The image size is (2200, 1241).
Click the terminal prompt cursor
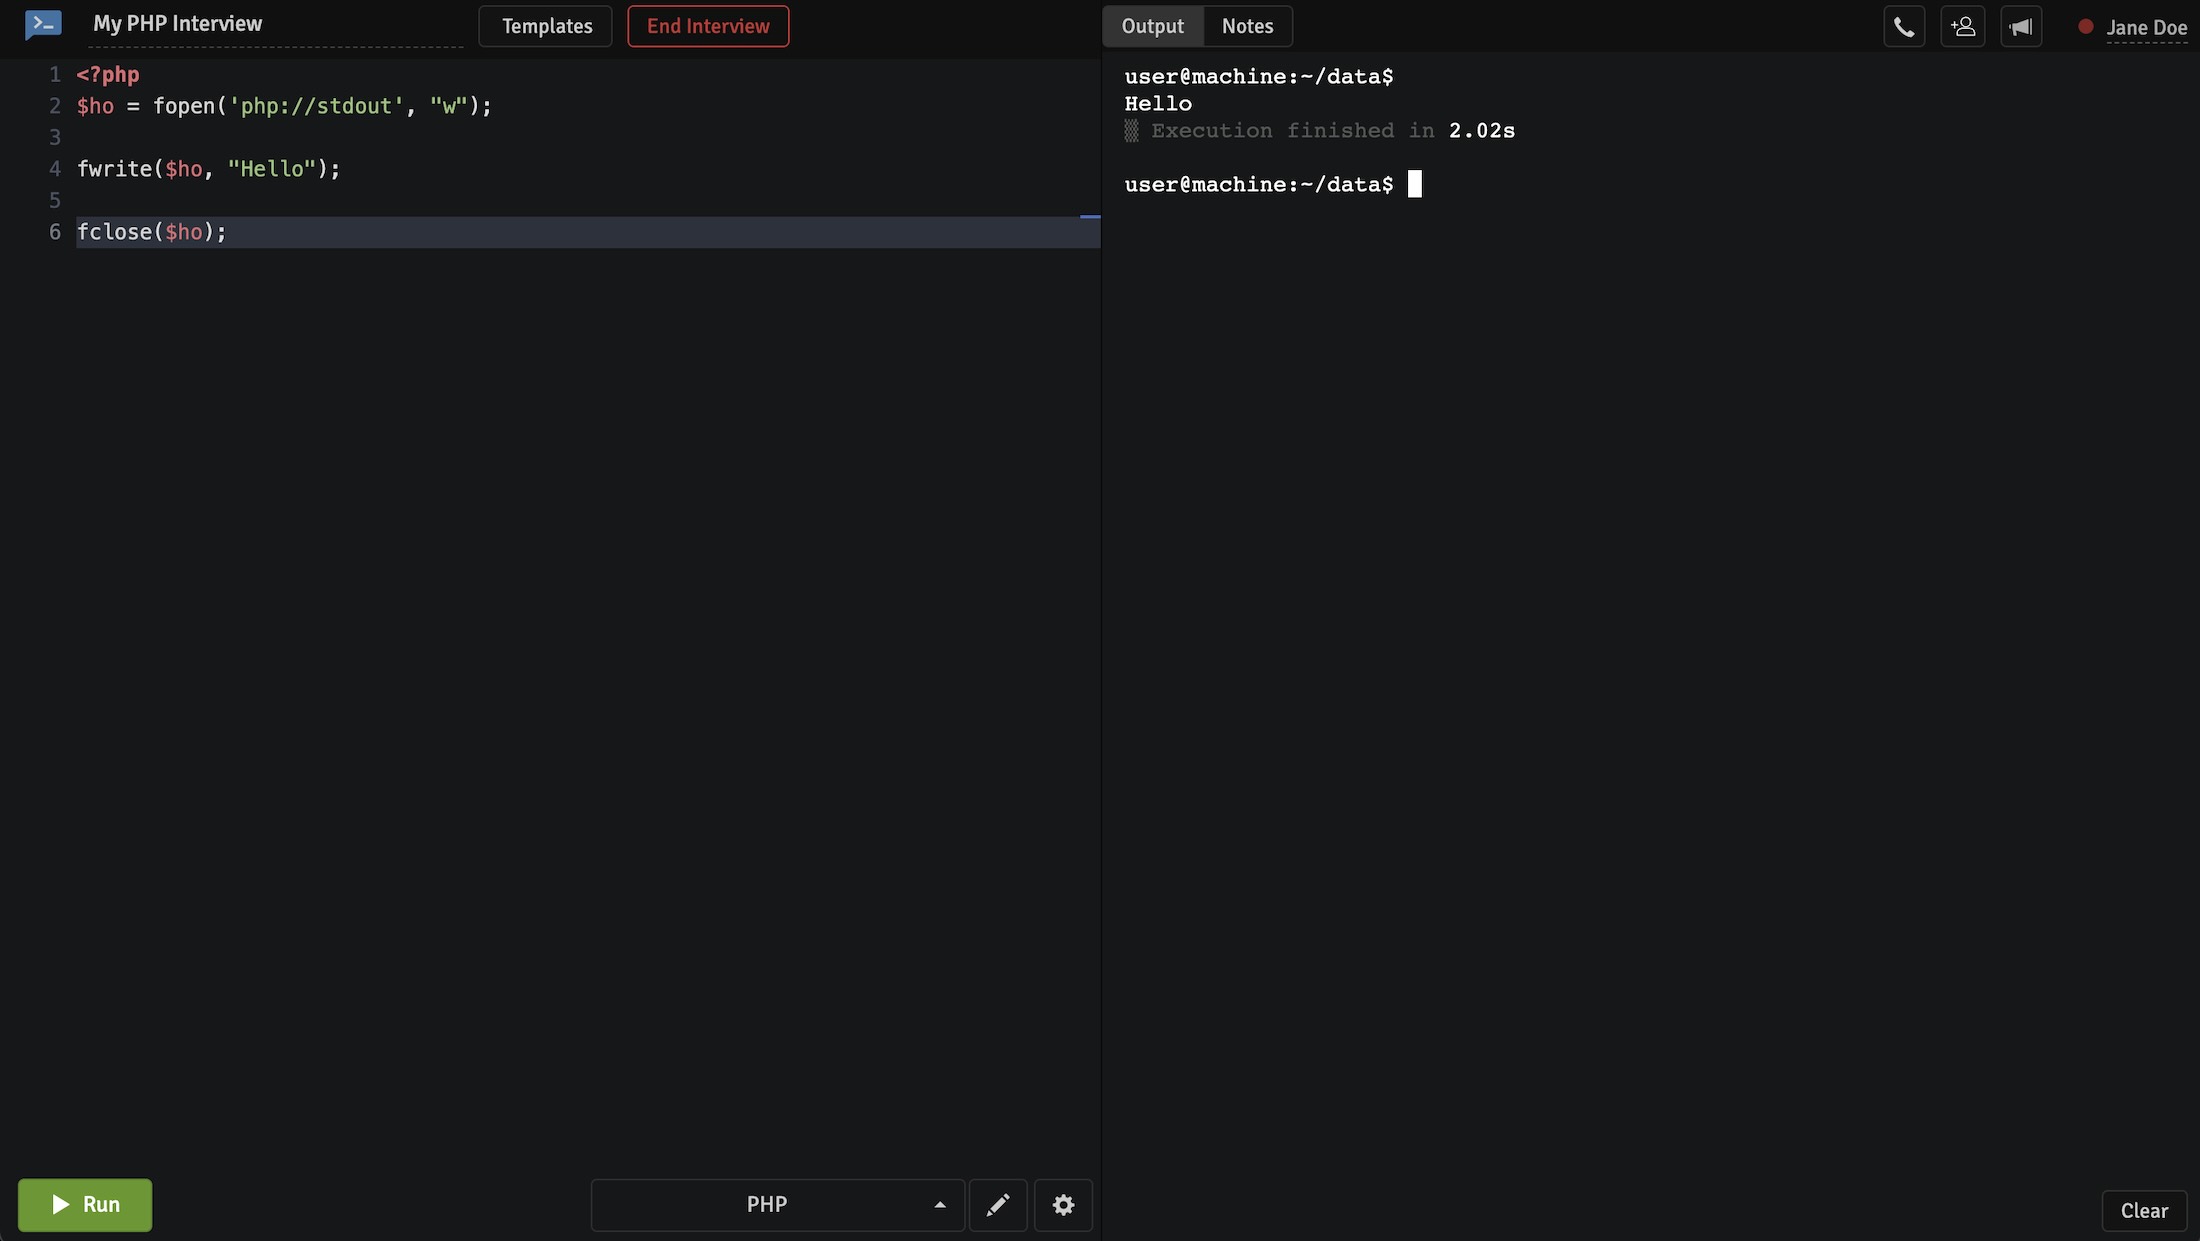pyautogui.click(x=1414, y=184)
